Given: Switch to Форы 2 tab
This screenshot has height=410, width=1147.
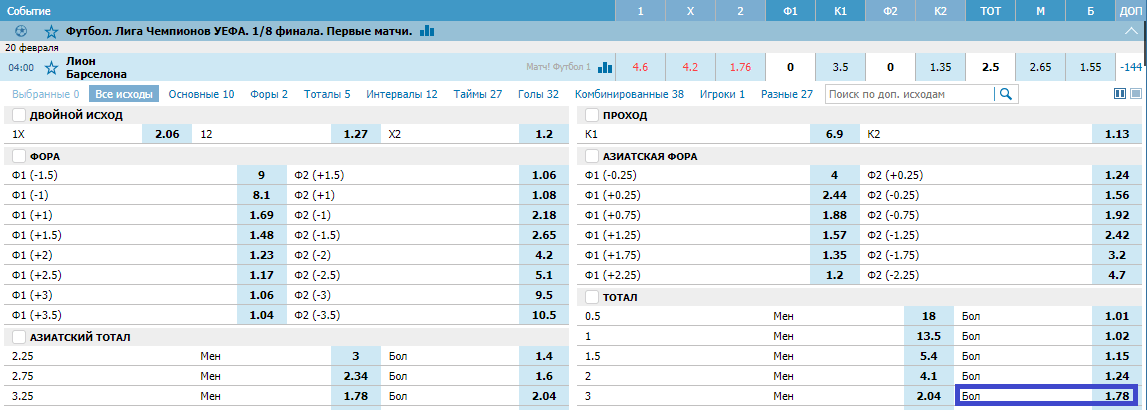Looking at the screenshot, I should click(x=268, y=94).
